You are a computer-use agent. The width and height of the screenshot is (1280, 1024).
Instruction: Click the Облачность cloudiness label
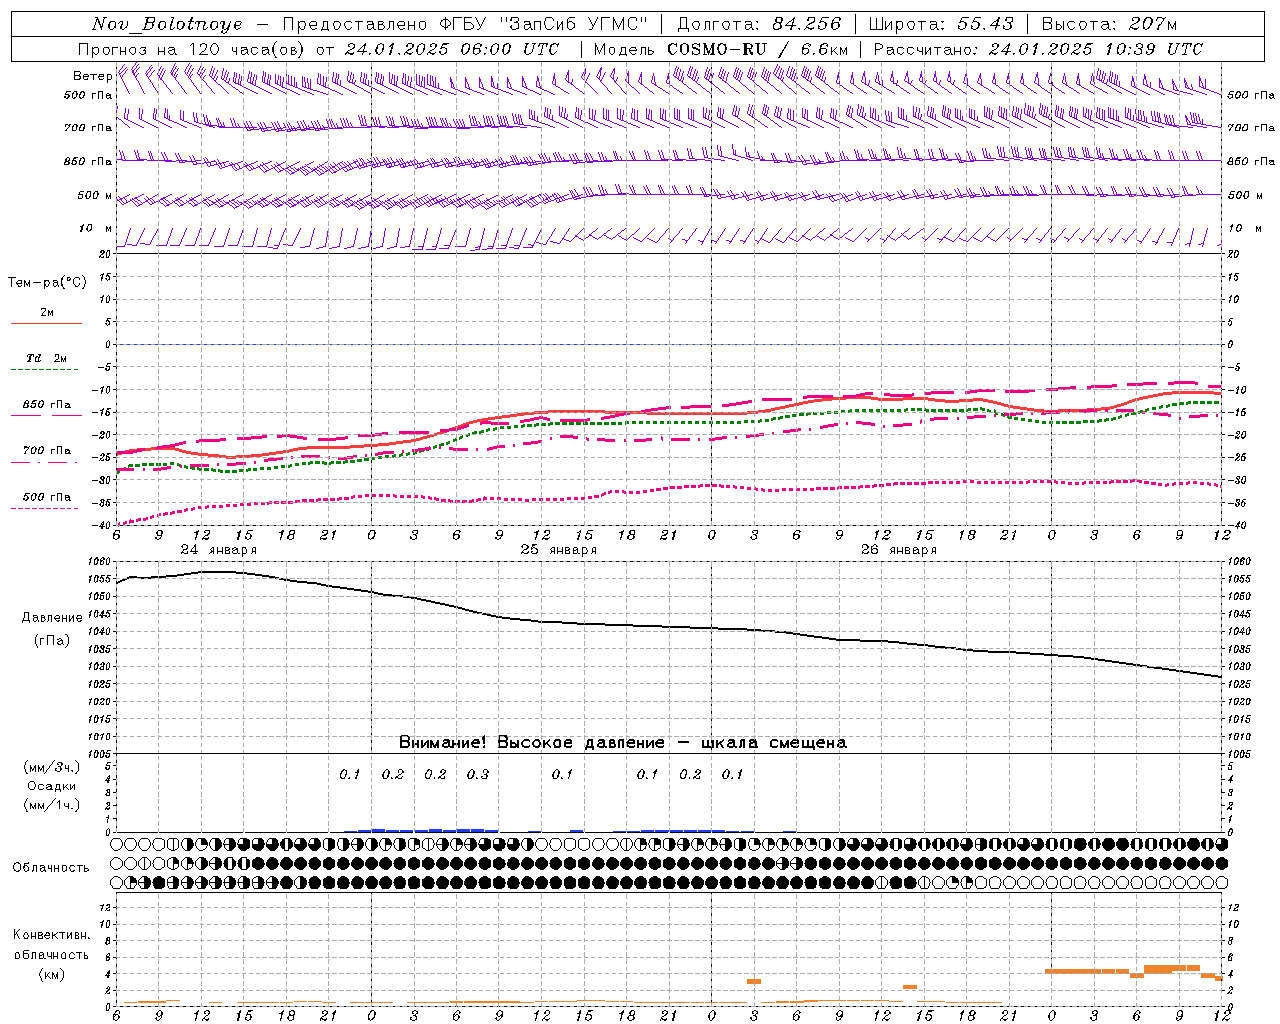click(51, 868)
